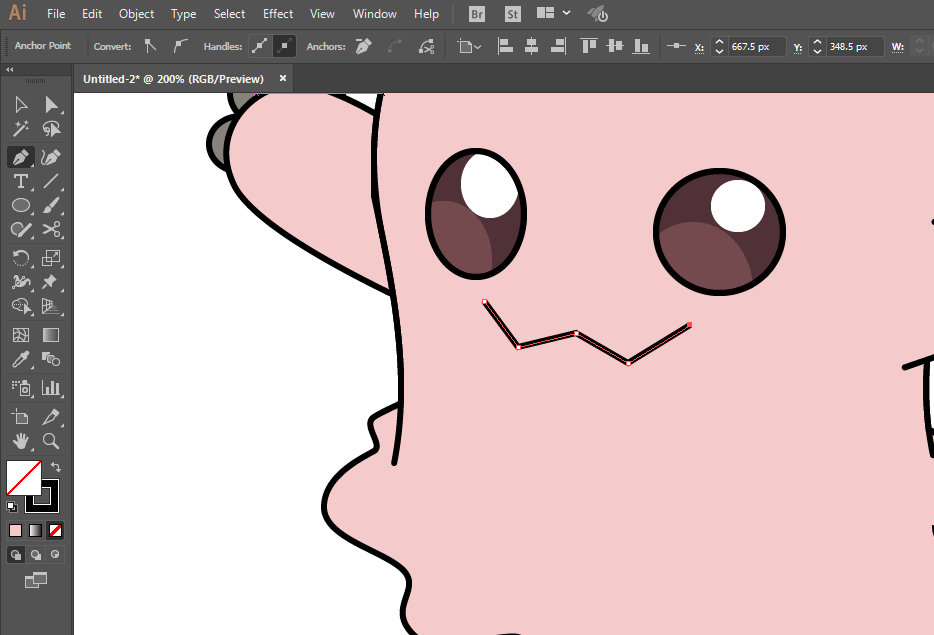This screenshot has width=934, height=635.
Task: Swap fill and stroke colors
Action: click(x=56, y=467)
